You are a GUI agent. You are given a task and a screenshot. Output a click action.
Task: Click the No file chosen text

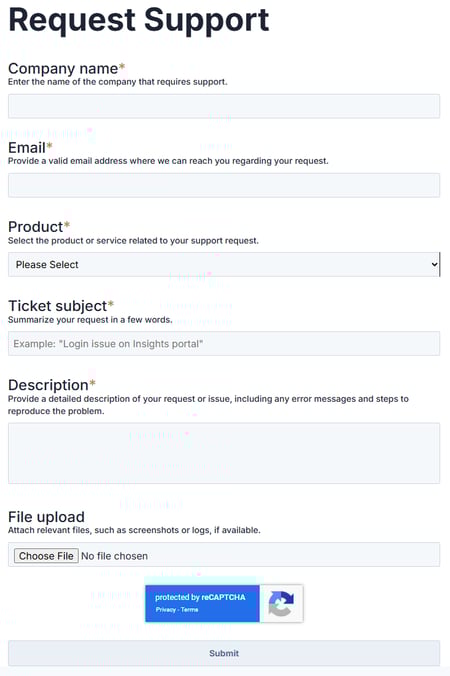114,556
